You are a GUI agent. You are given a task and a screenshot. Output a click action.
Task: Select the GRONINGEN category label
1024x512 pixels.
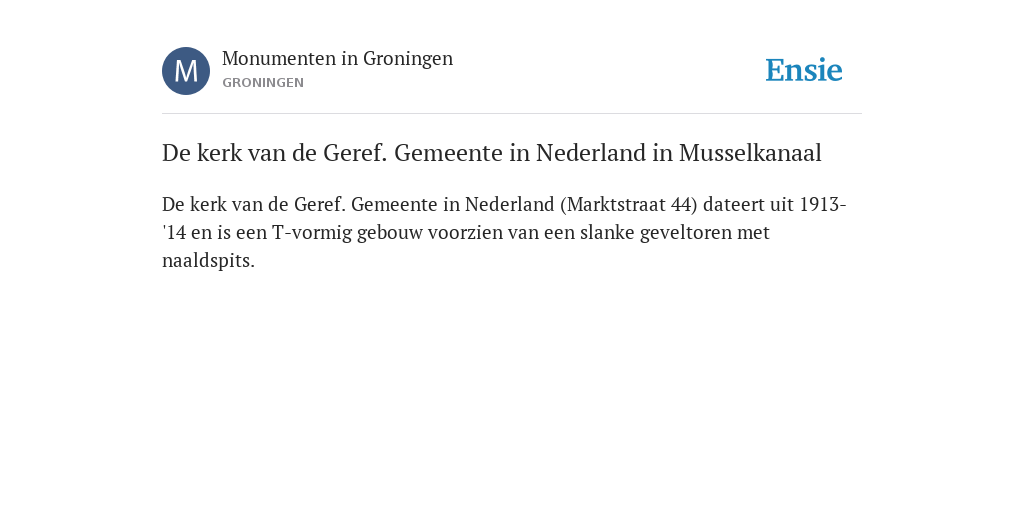coord(263,83)
